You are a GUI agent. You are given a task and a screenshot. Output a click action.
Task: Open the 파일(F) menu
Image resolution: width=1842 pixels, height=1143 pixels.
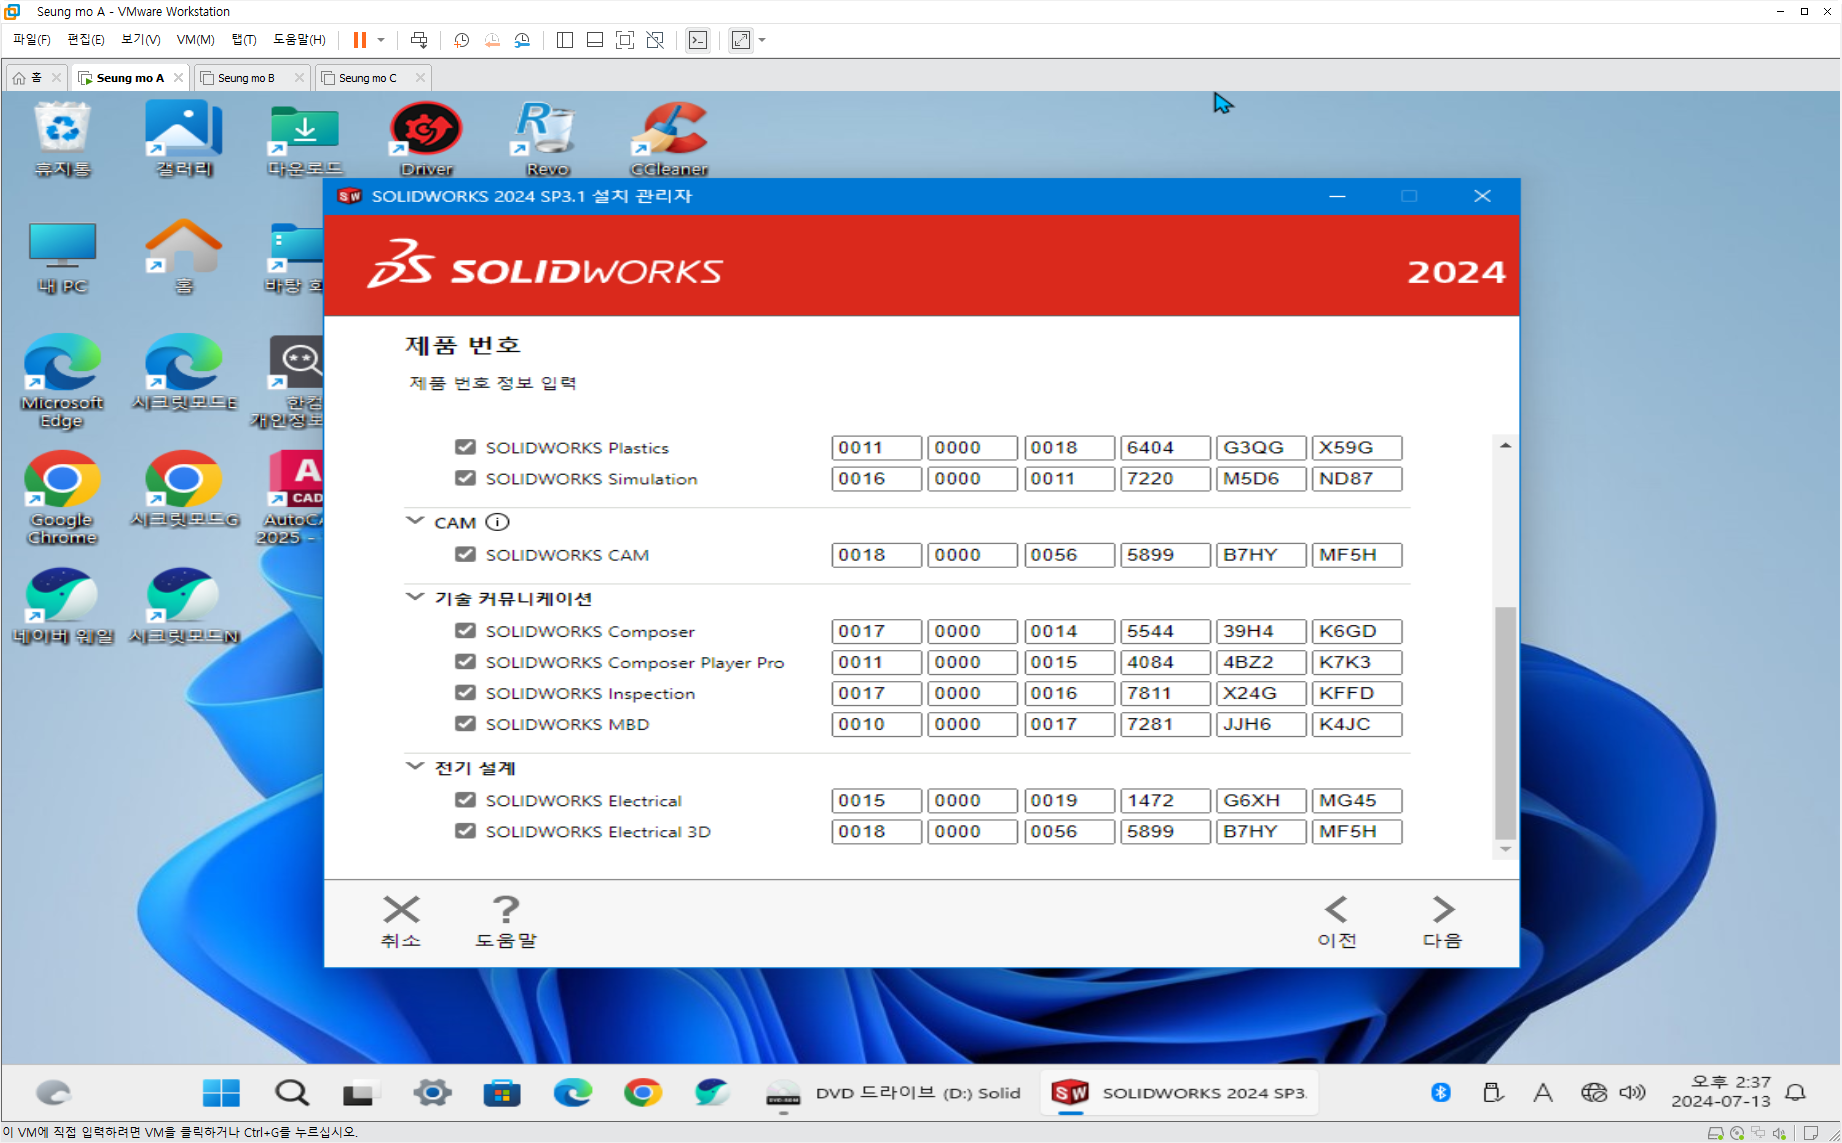pyautogui.click(x=31, y=40)
